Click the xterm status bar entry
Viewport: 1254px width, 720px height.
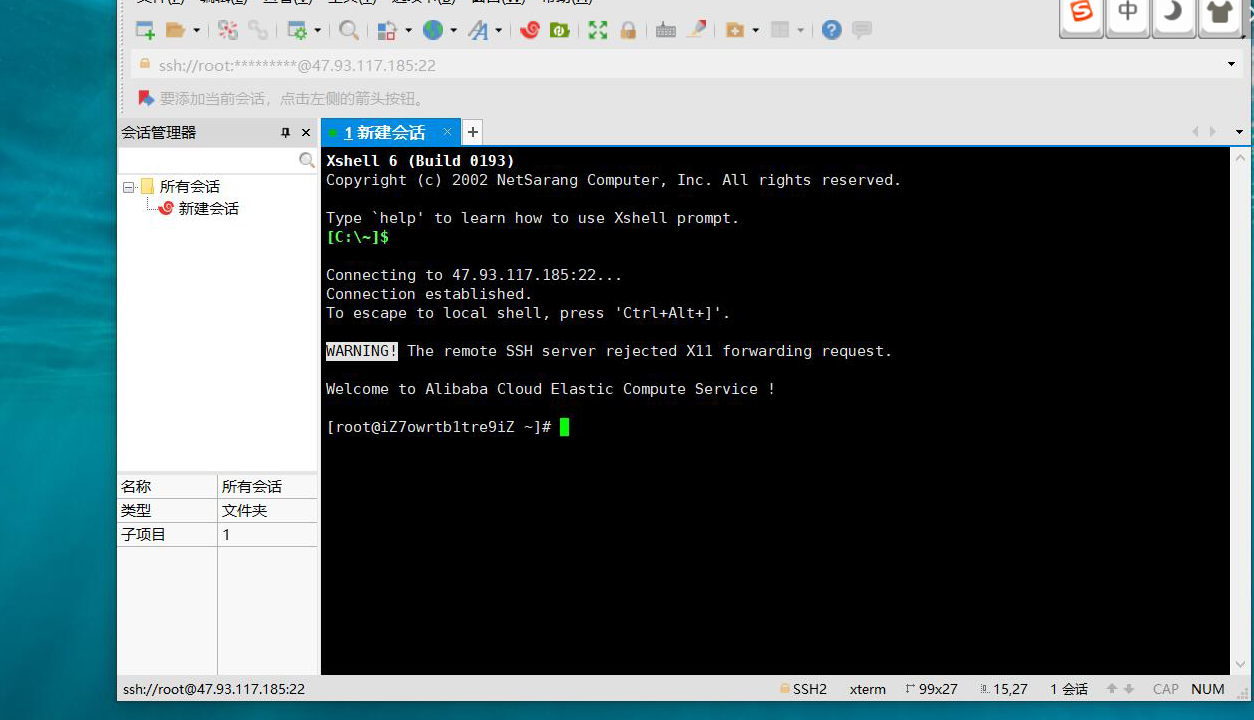(868, 689)
